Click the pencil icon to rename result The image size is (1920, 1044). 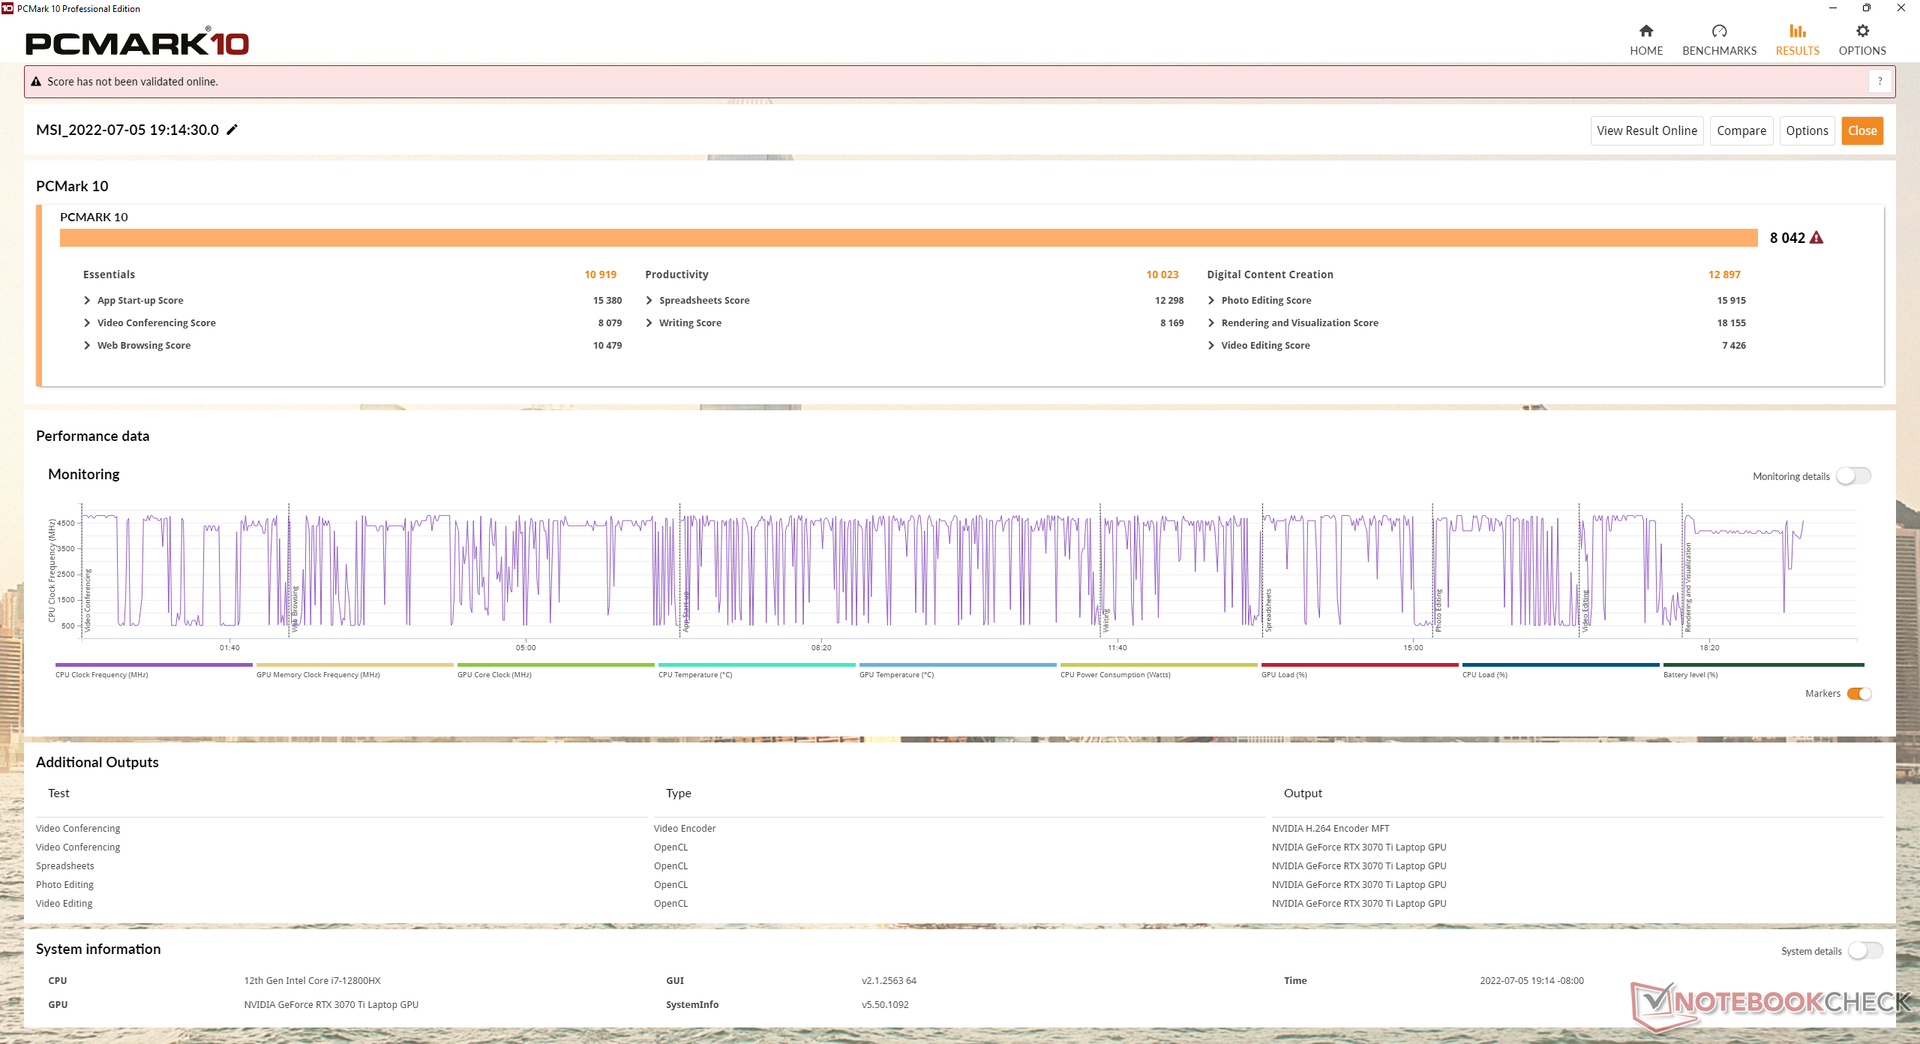[232, 130]
